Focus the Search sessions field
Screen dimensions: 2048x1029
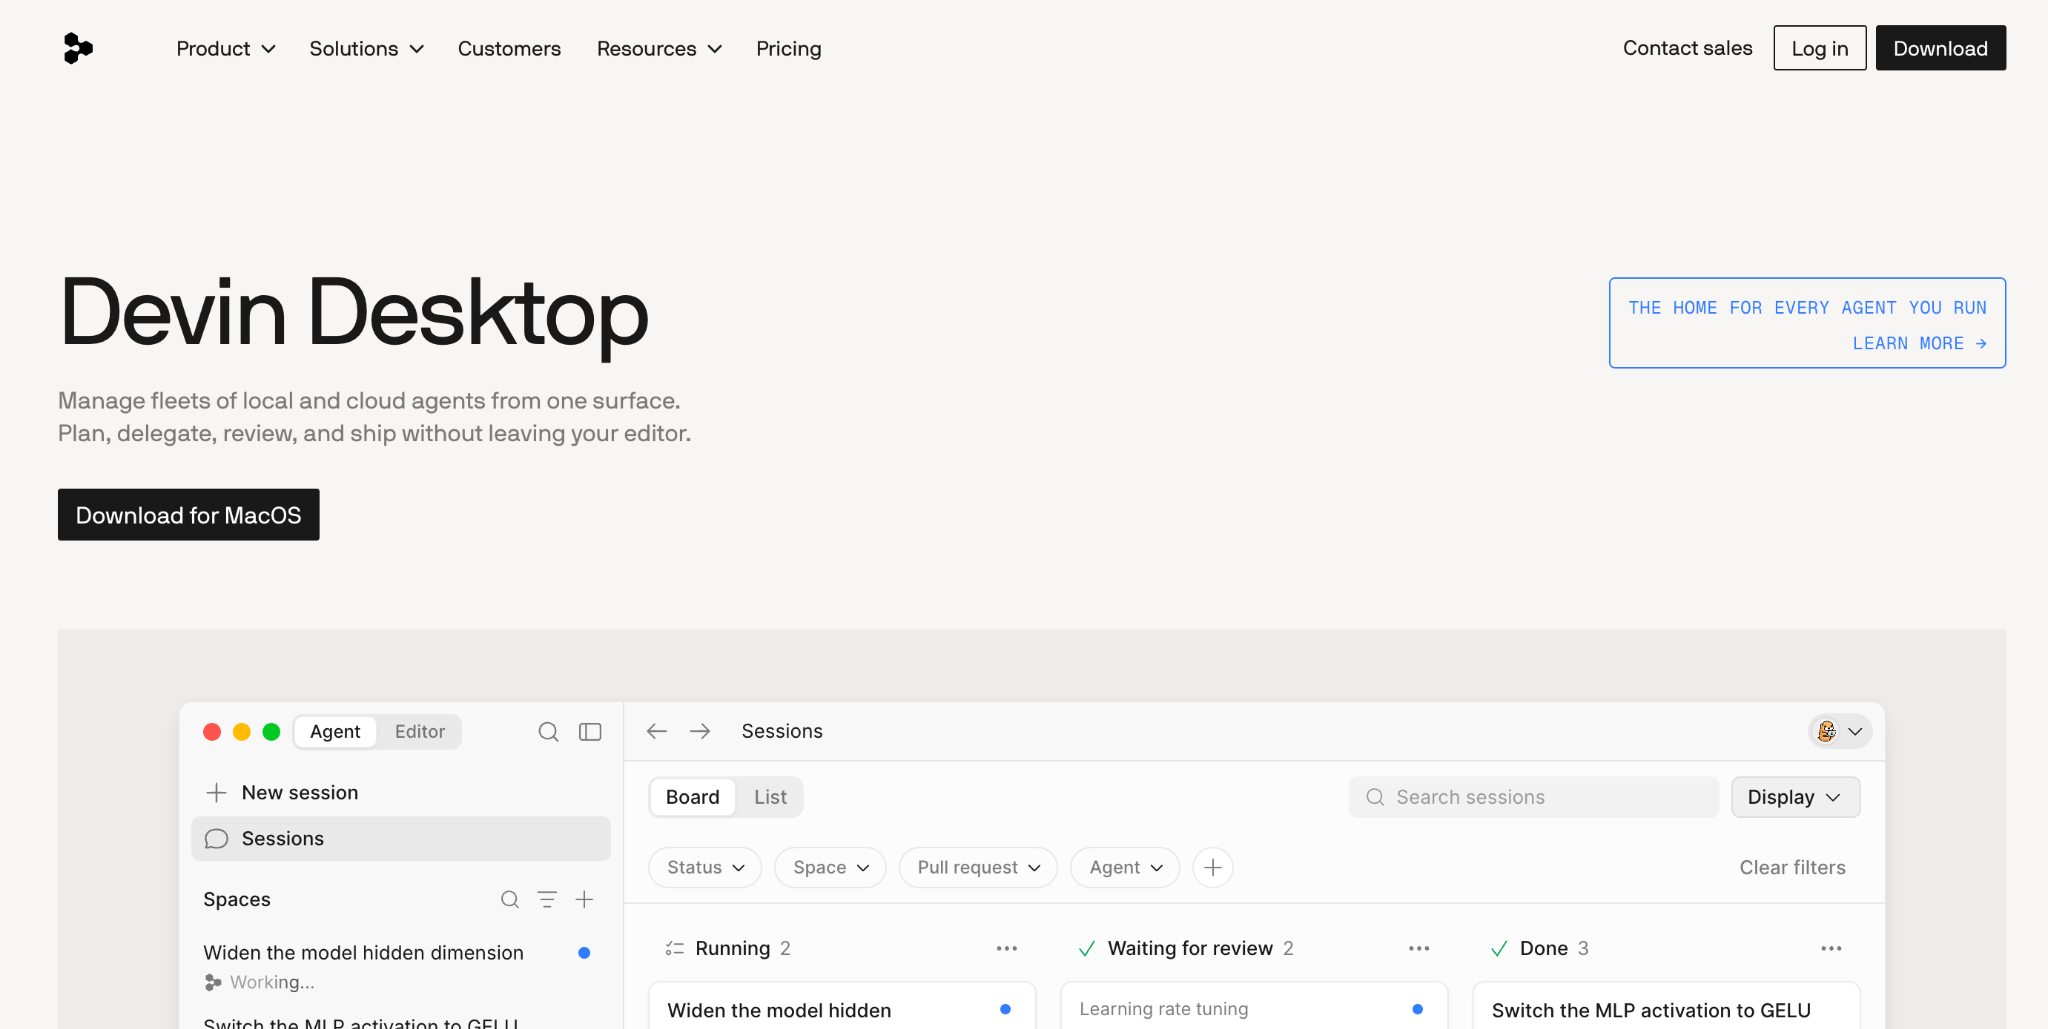pos(1534,797)
